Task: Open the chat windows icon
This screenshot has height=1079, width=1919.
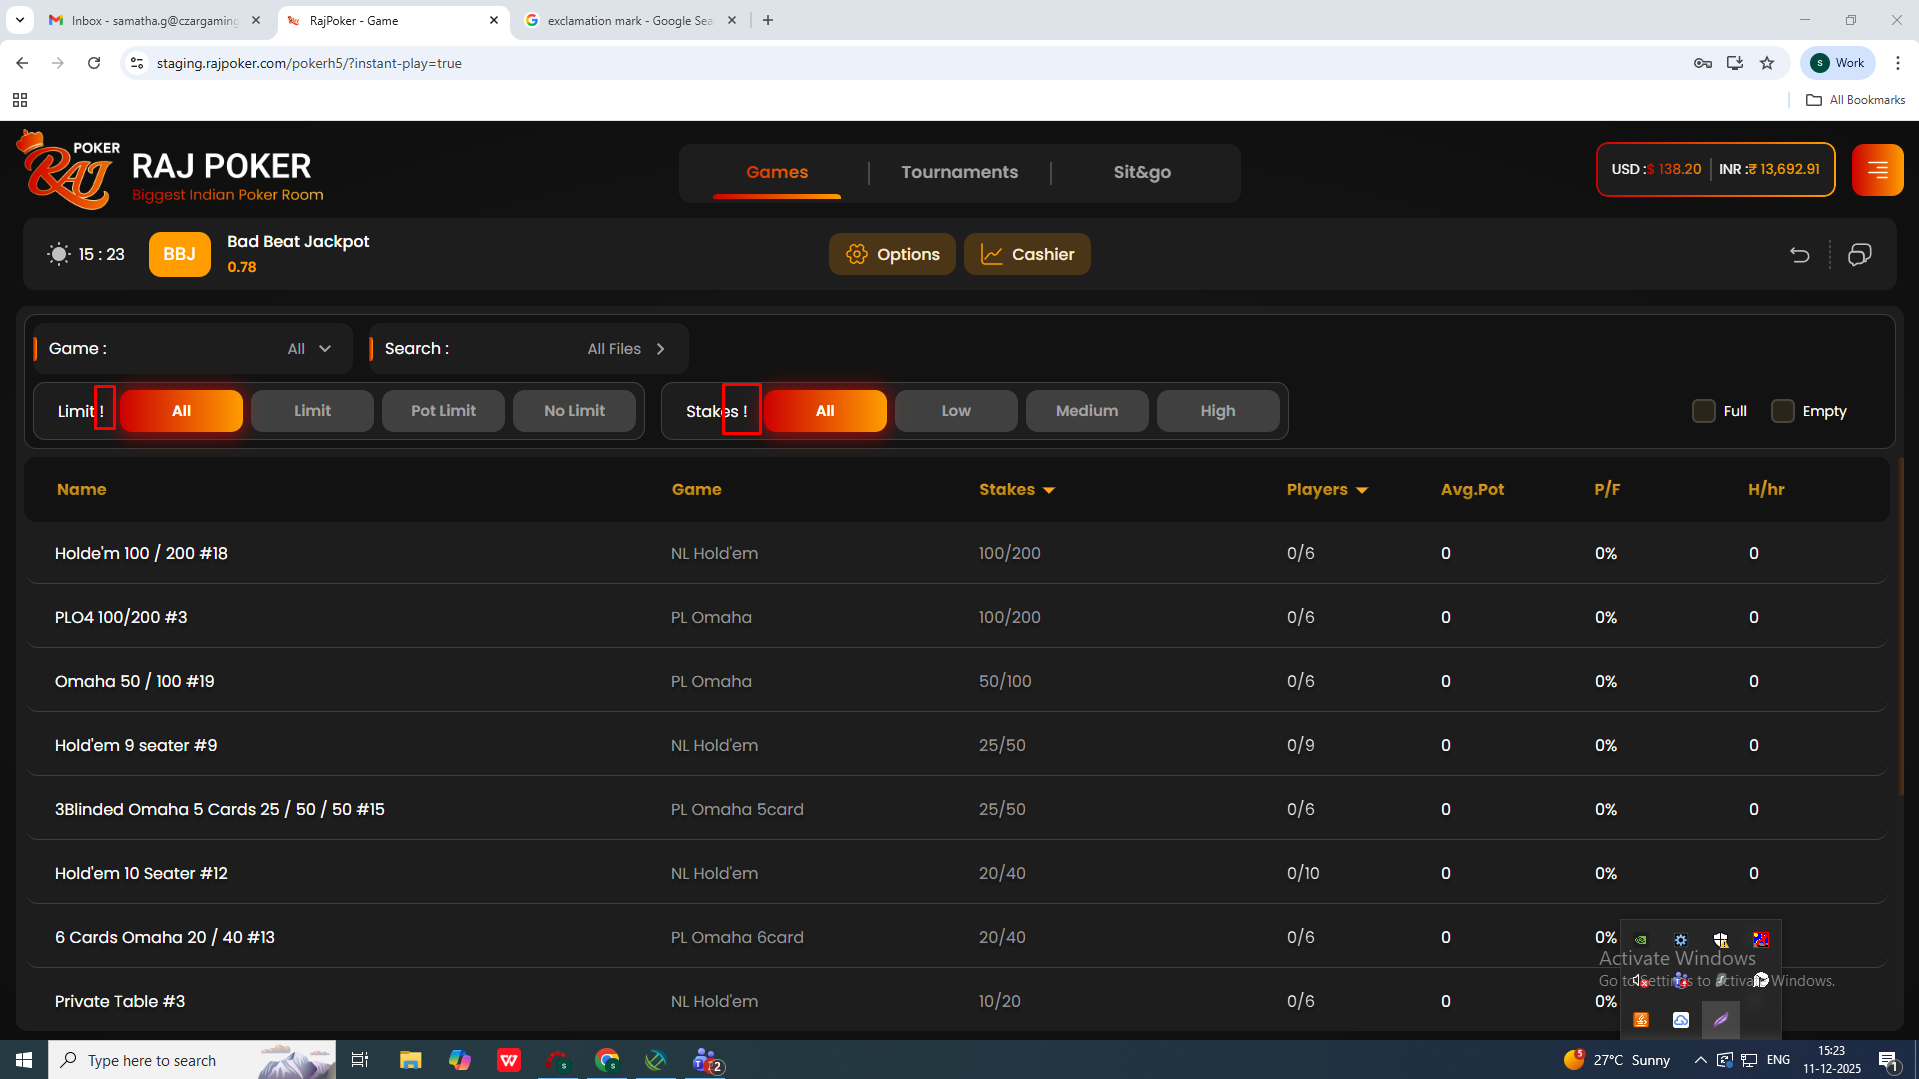Action: (1859, 254)
